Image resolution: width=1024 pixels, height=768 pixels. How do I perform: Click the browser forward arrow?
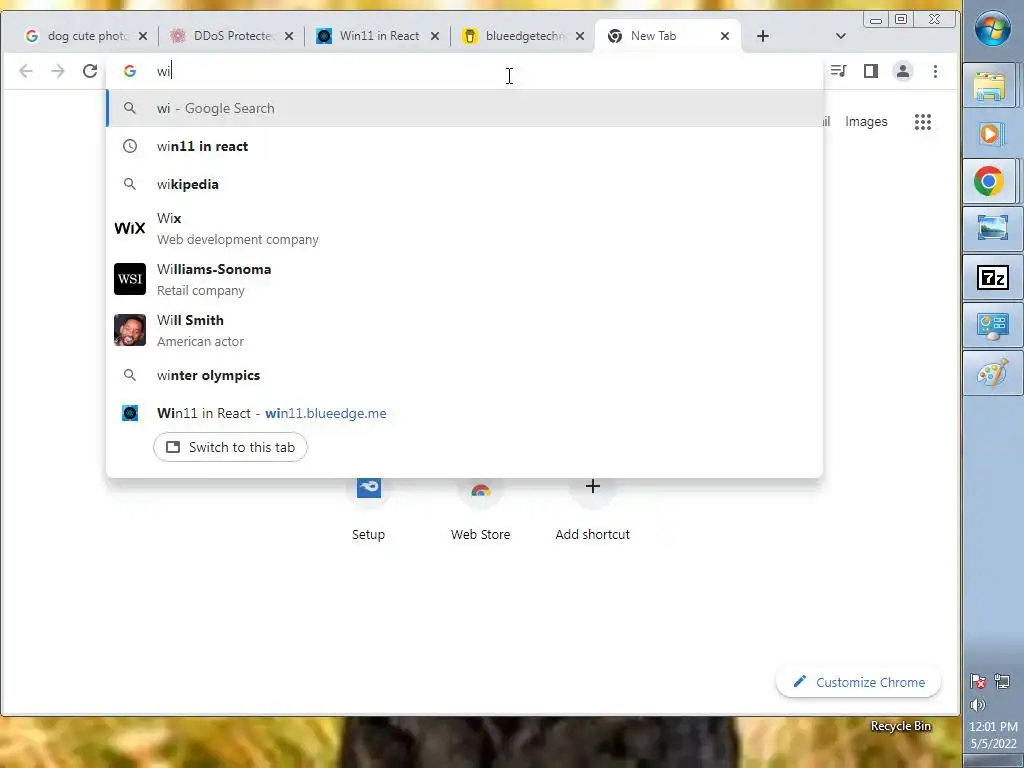coord(58,71)
